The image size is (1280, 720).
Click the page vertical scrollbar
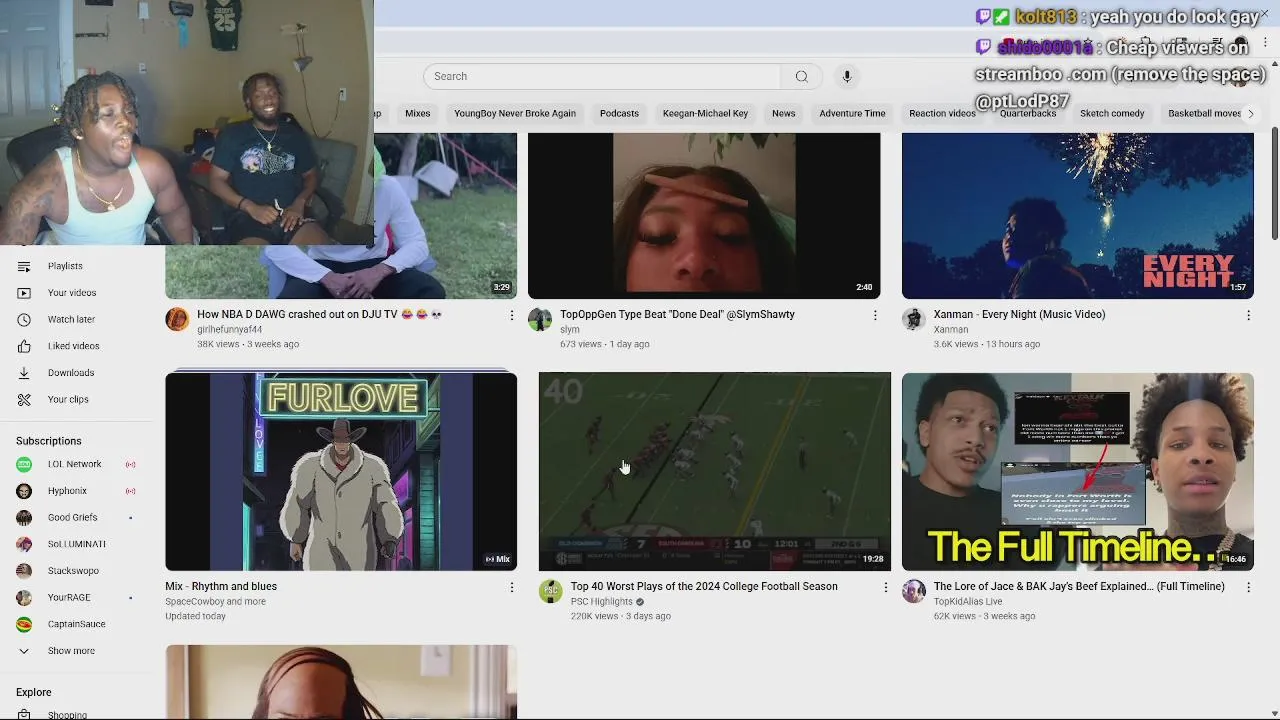tap(1274, 185)
